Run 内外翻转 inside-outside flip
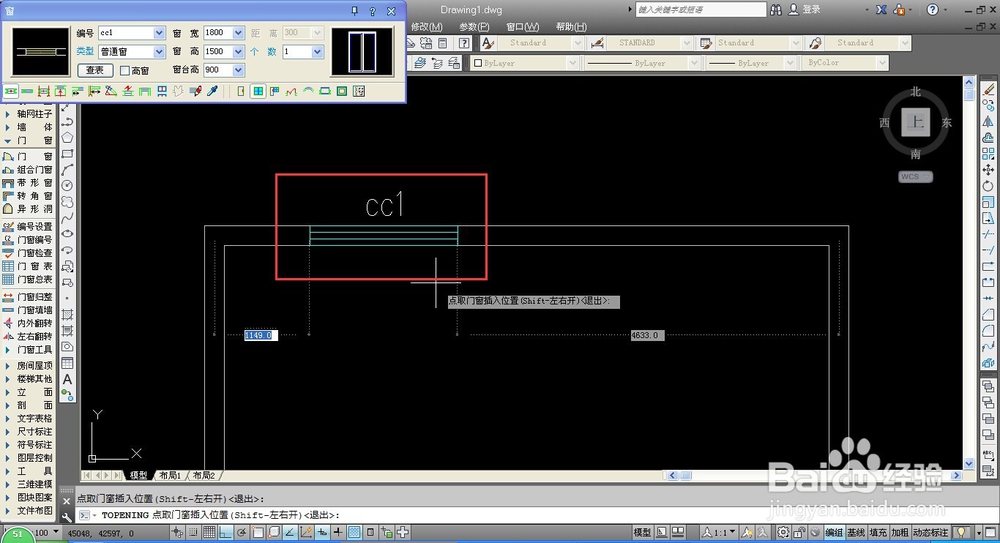This screenshot has width=1000, height=543. click(x=28, y=324)
